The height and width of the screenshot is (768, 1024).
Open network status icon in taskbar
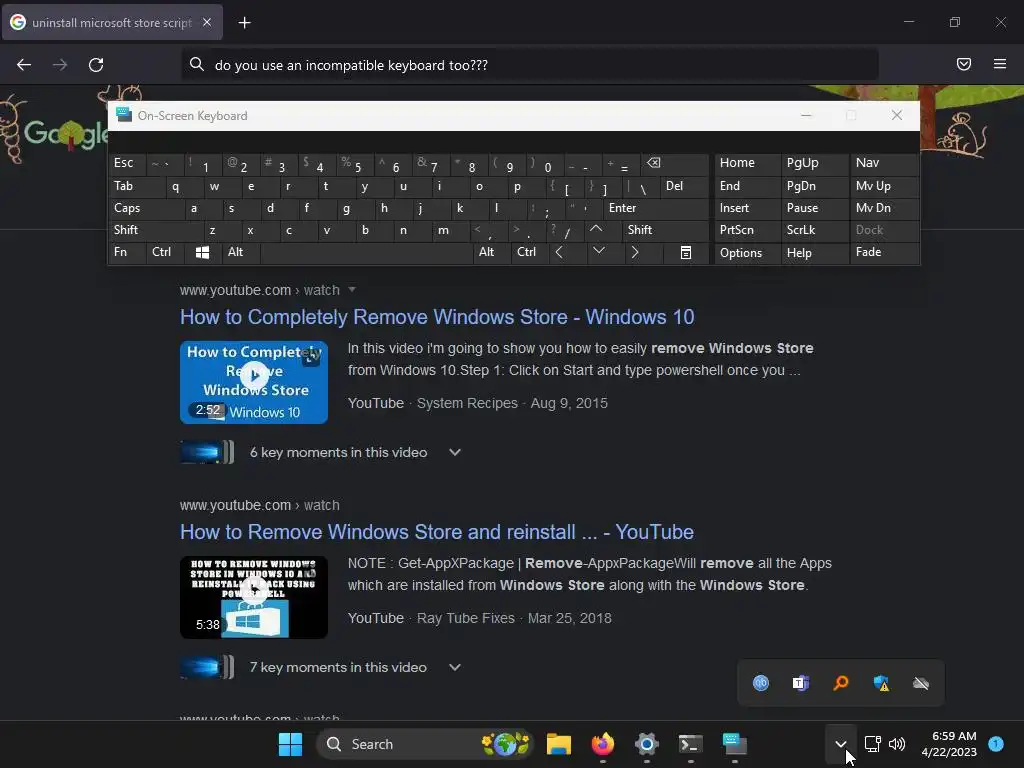872,744
